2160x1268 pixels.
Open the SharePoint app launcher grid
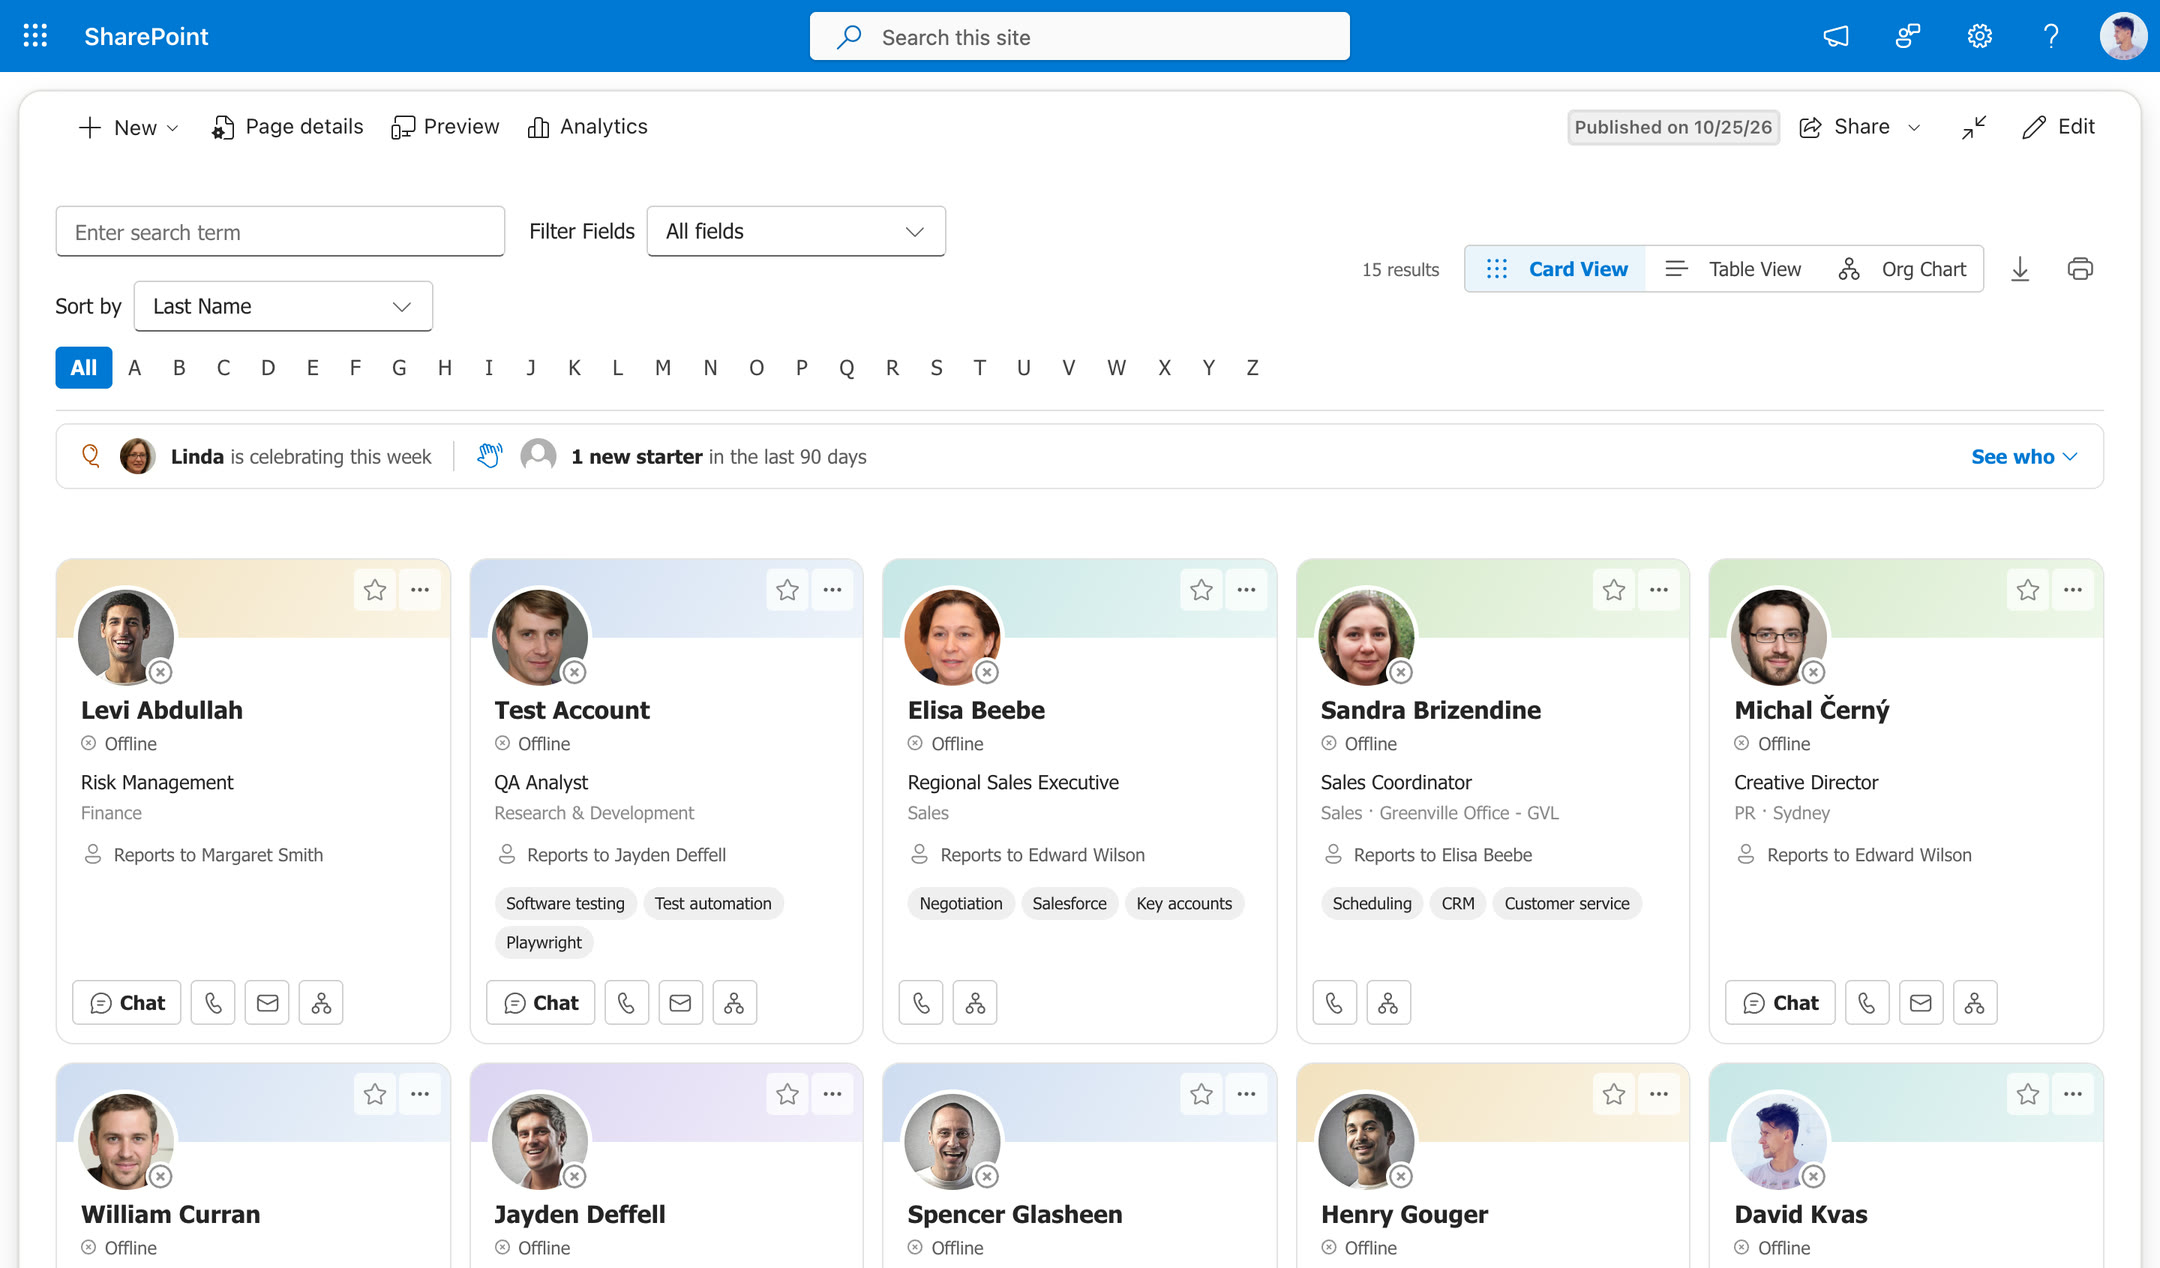(x=35, y=36)
